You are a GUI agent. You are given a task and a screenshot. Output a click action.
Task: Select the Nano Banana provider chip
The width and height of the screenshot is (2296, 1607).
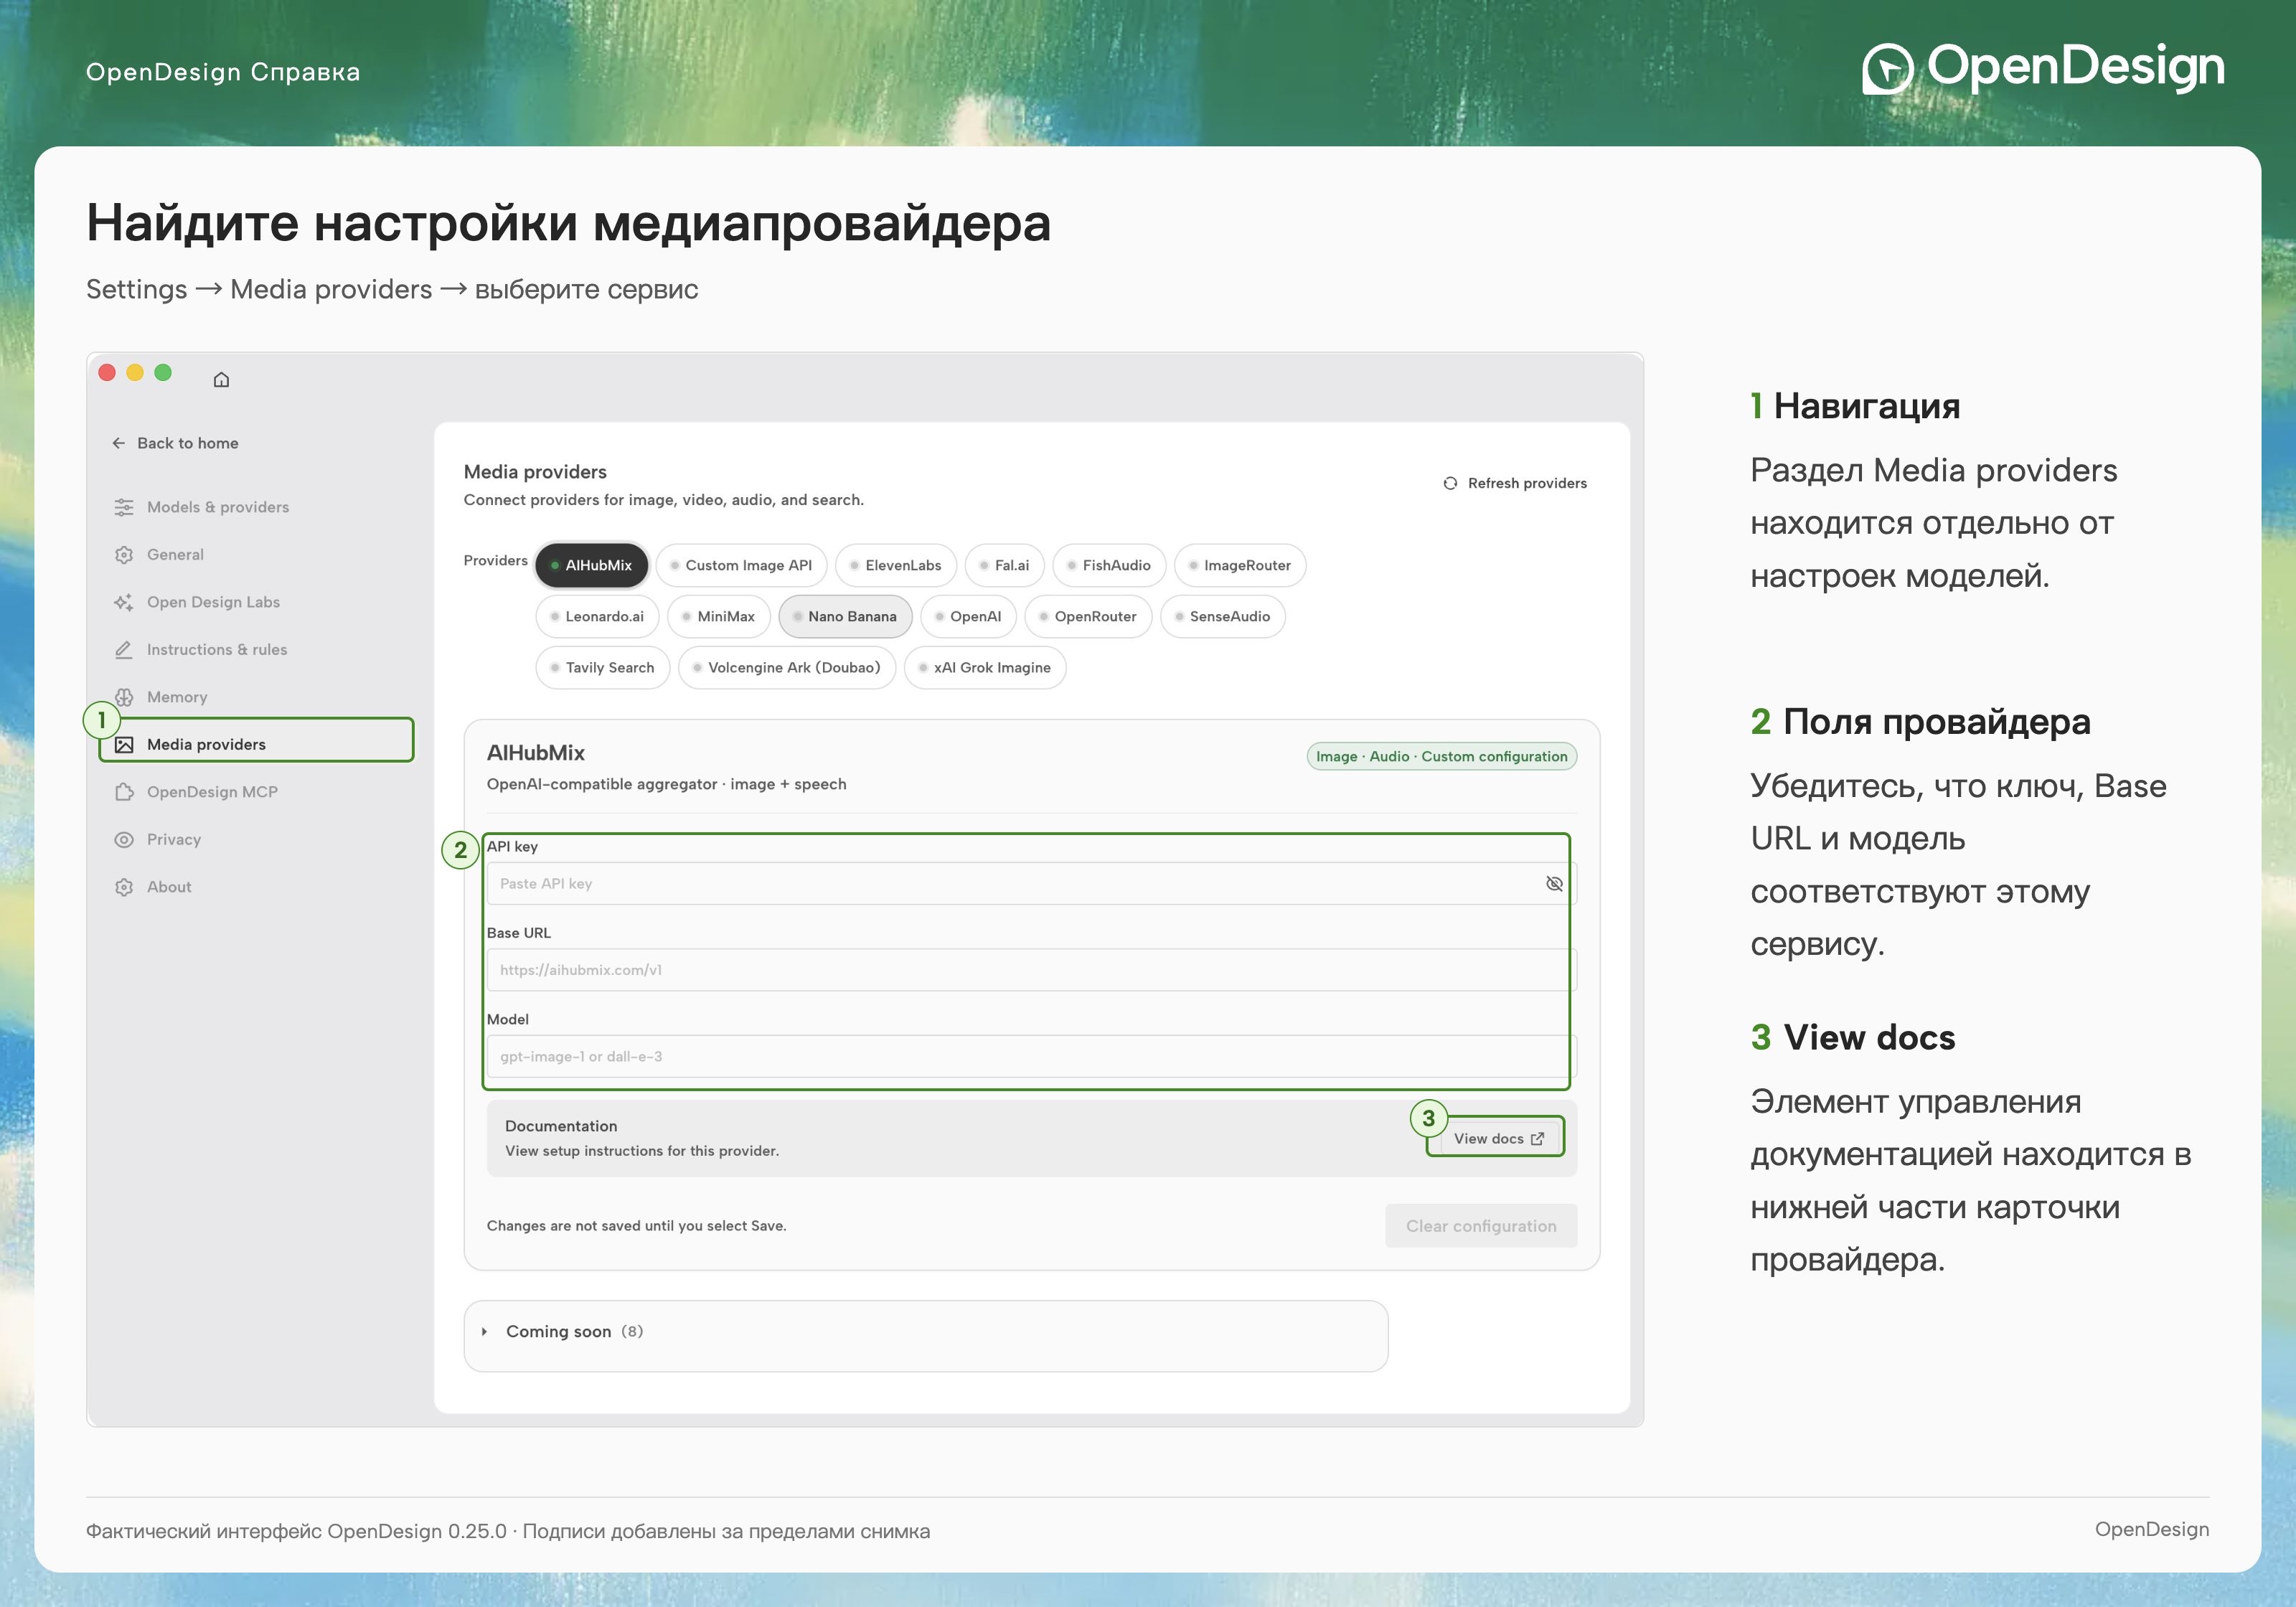(845, 616)
